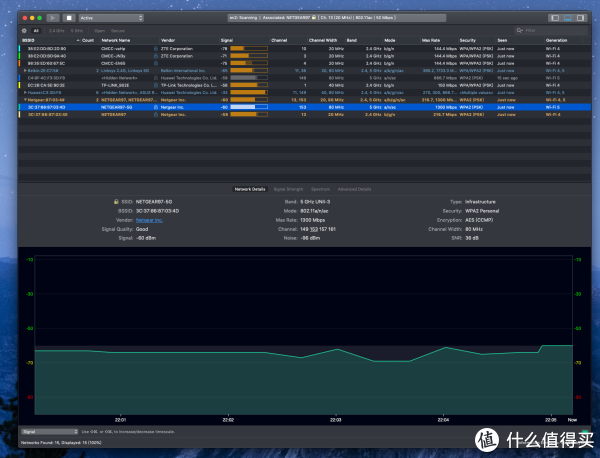Sort table by BSSID column

point(28,40)
